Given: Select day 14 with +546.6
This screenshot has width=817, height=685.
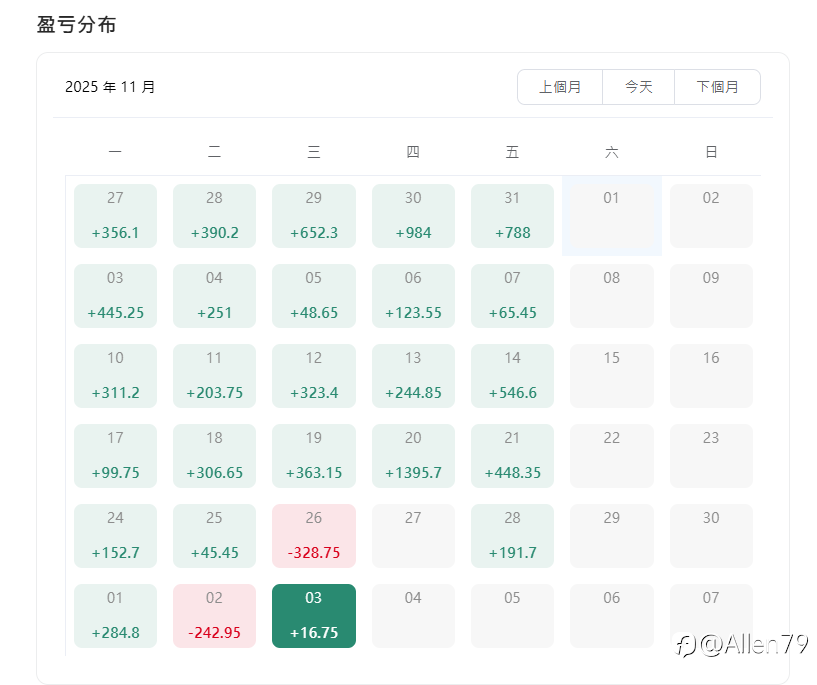Looking at the screenshot, I should (x=512, y=376).
